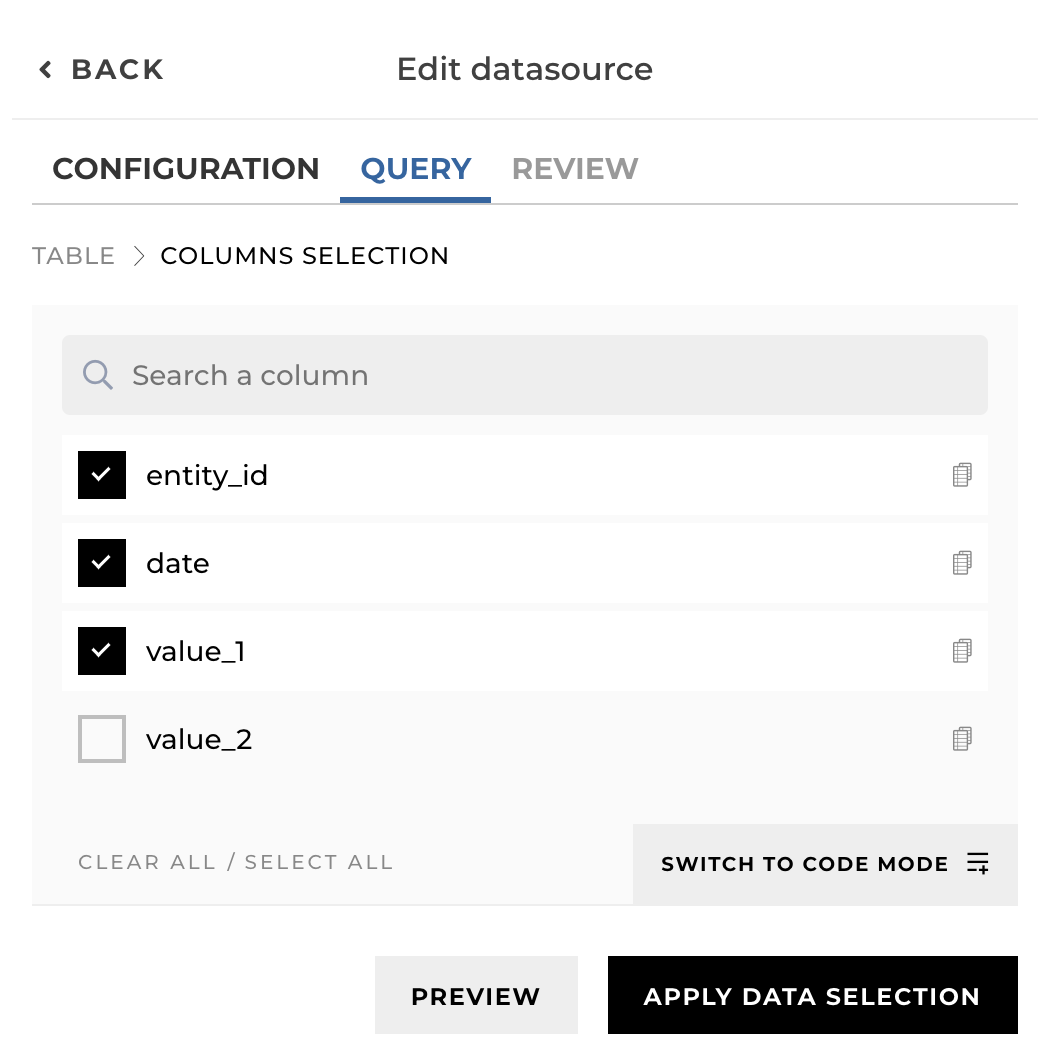Open the Review tab

coord(575,169)
